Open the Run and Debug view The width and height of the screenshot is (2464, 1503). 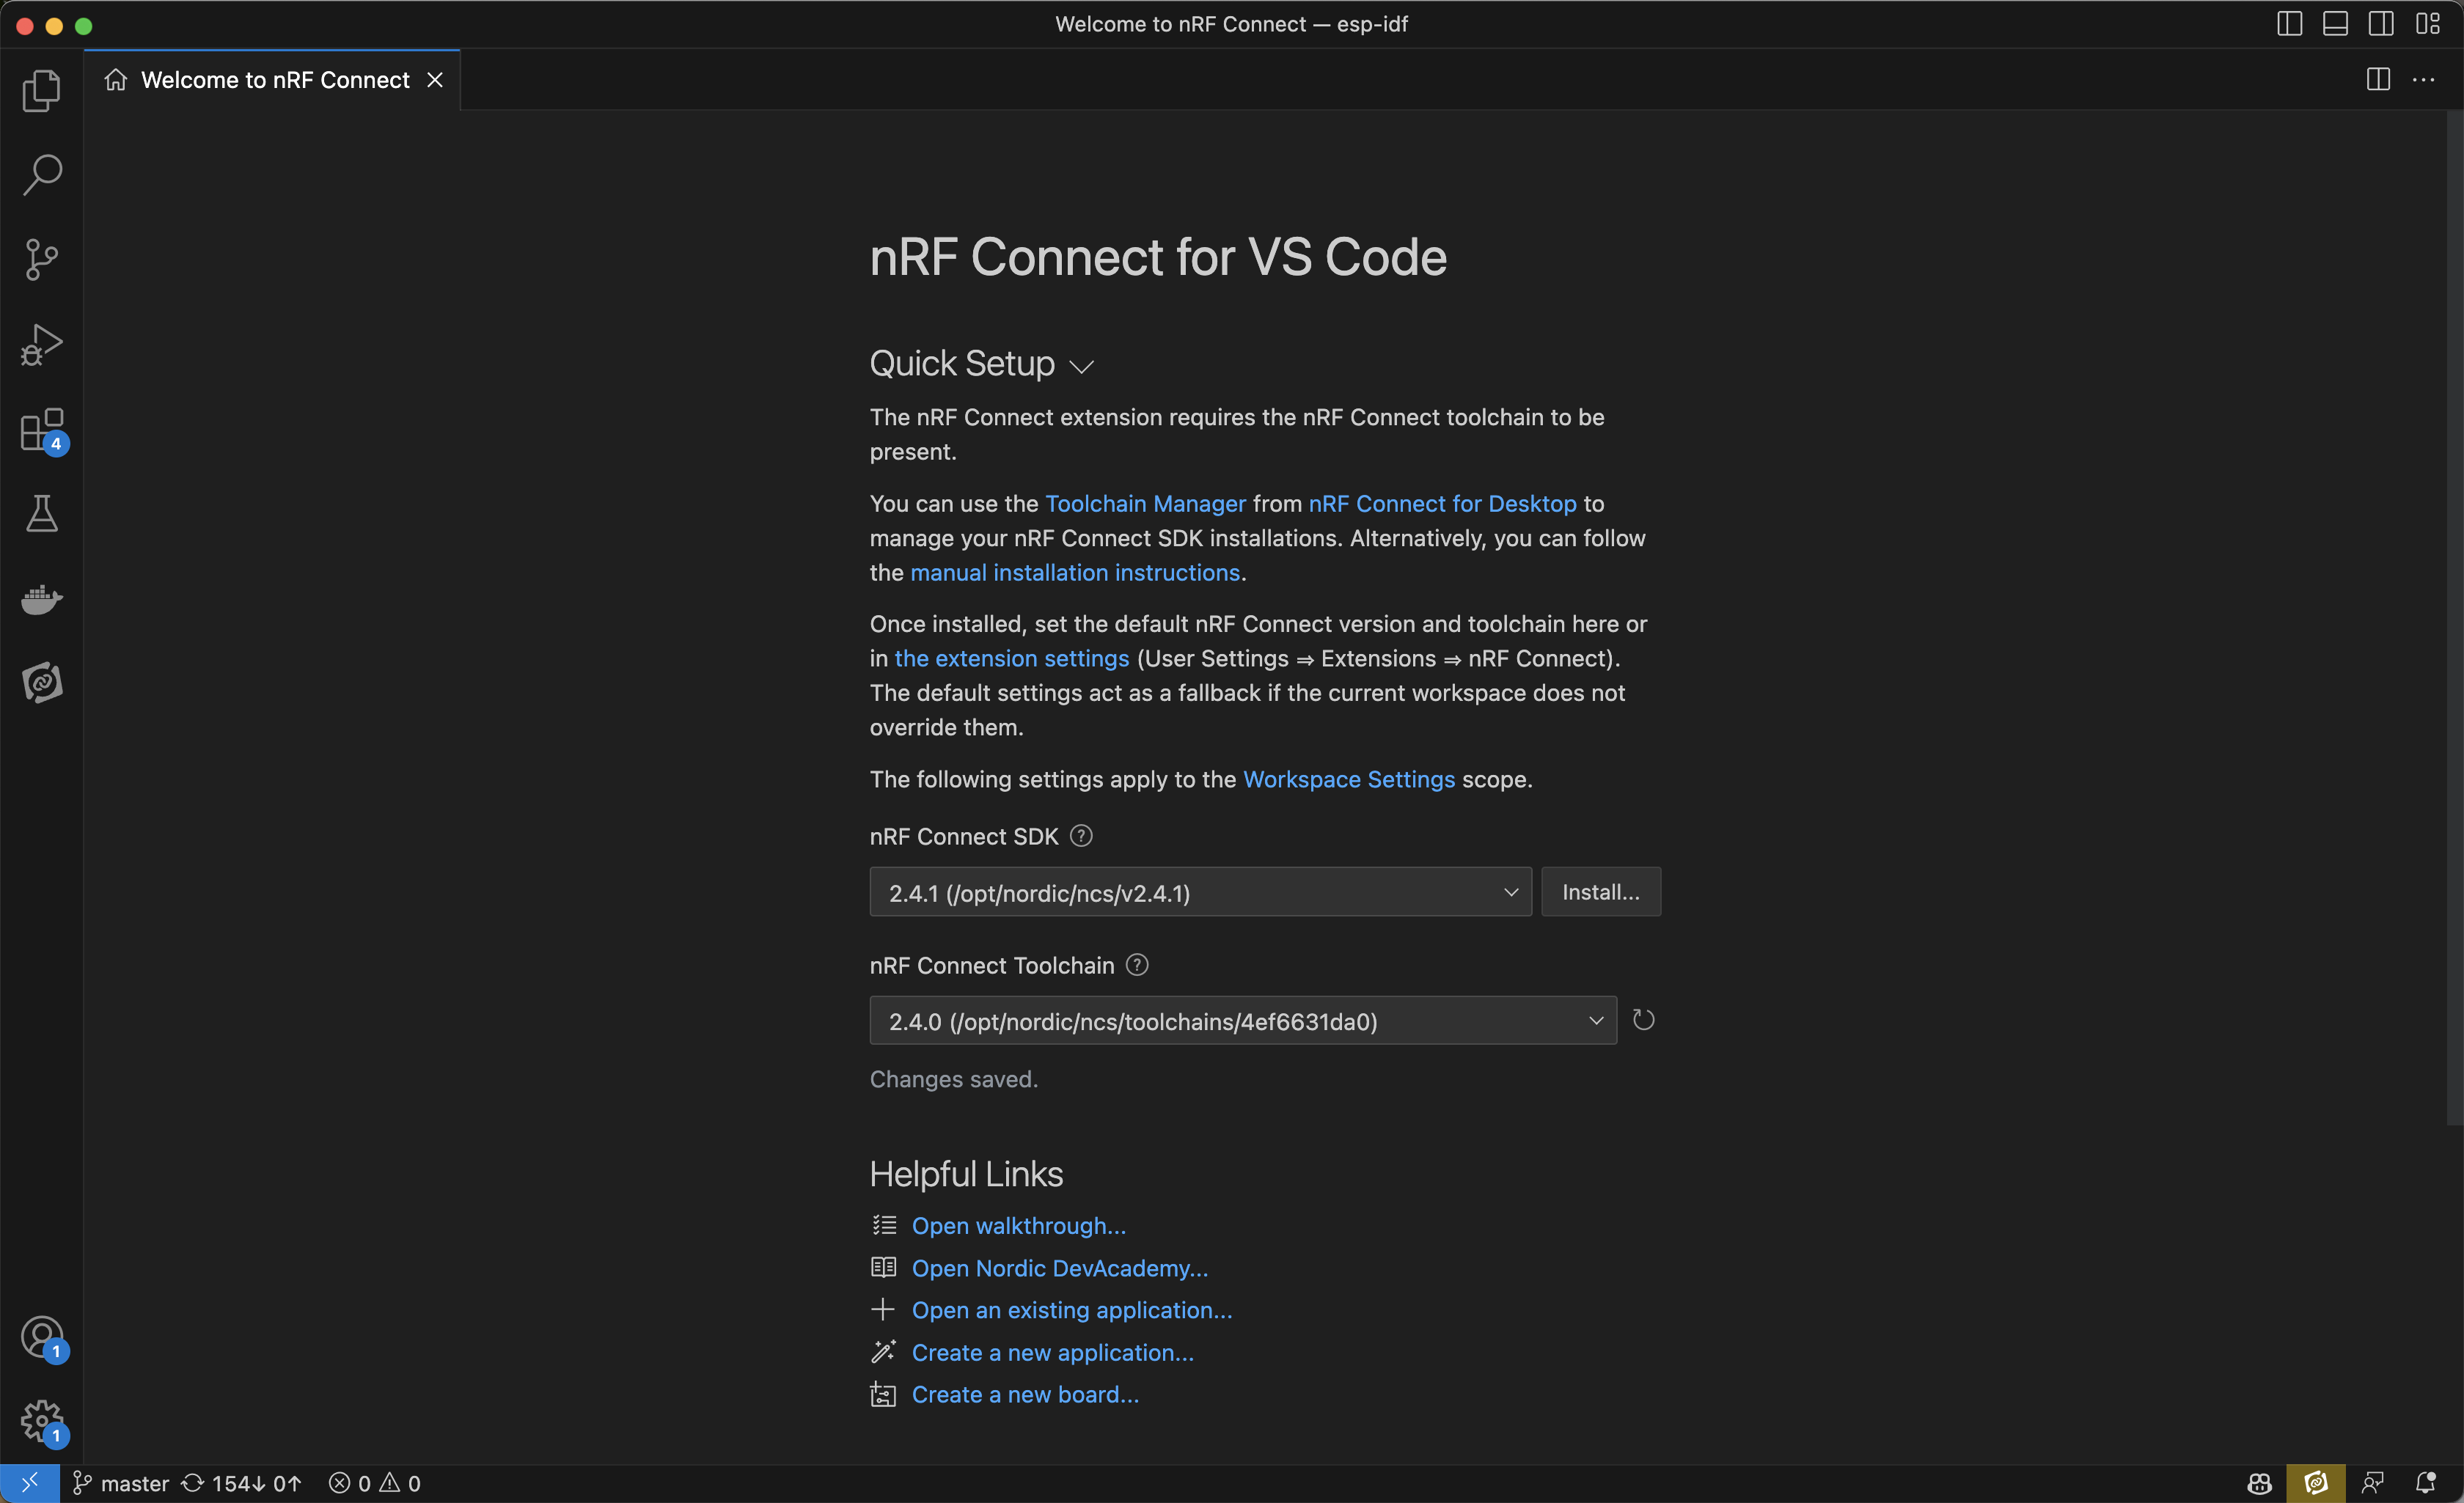pos(41,345)
